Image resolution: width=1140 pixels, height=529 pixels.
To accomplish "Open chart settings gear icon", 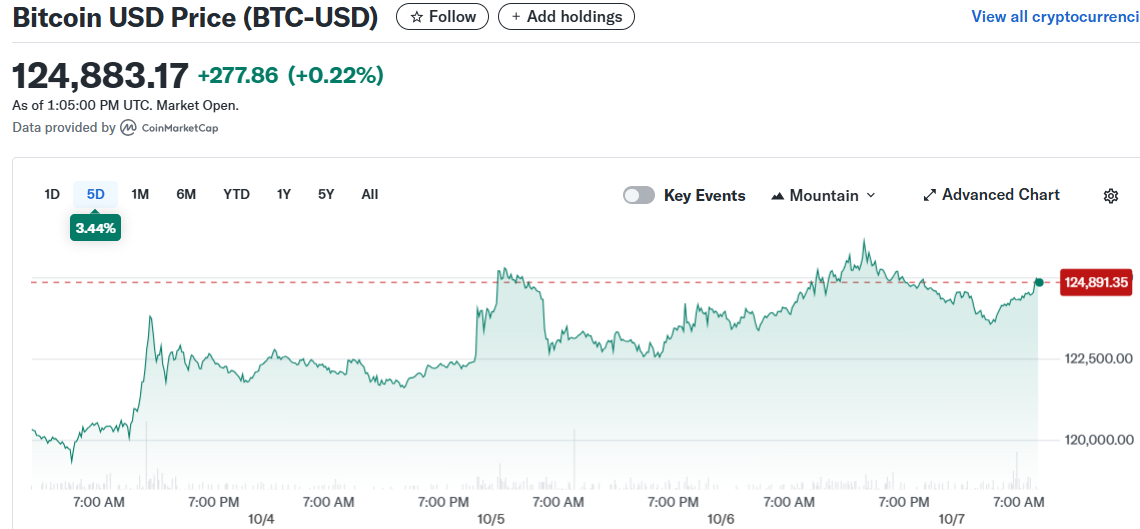I will [1110, 196].
